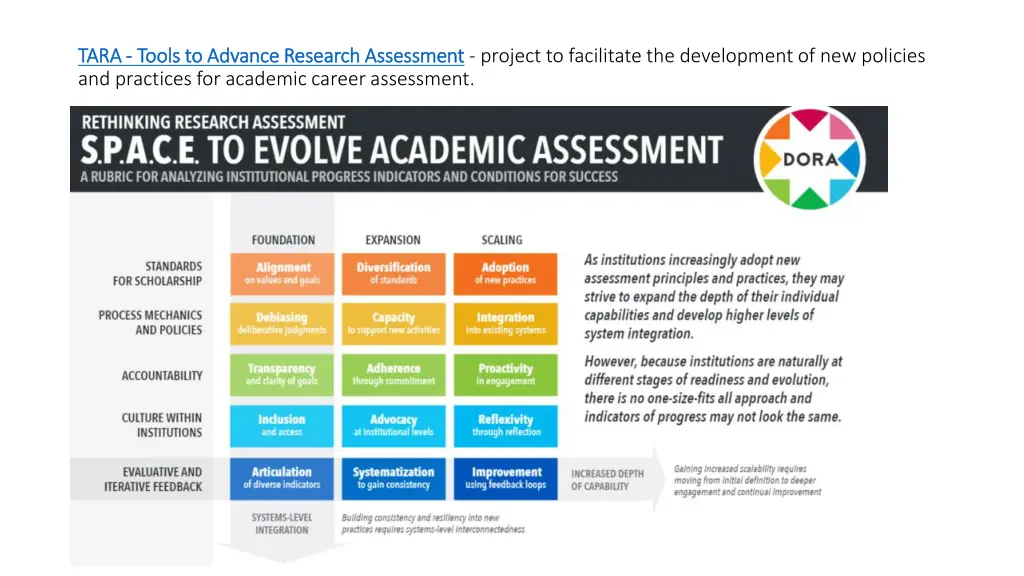1024x576 pixels.
Task: Click the INCREASED DEPTH OF CAPABILITY label
Action: [607, 480]
